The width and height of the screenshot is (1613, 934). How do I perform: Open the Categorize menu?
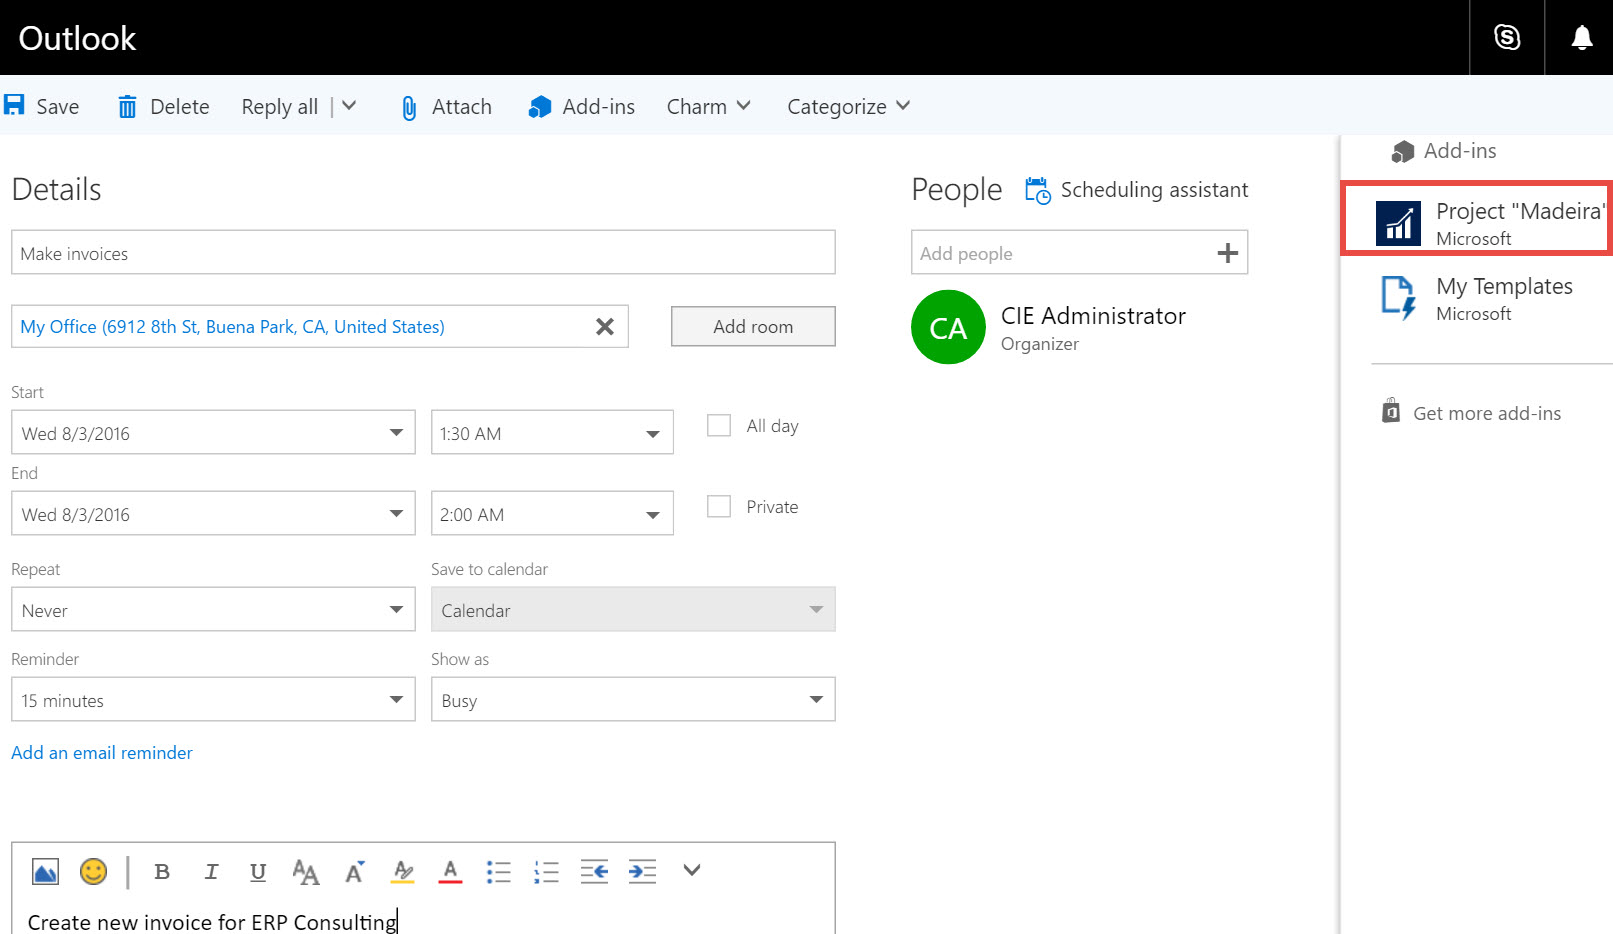(x=848, y=107)
